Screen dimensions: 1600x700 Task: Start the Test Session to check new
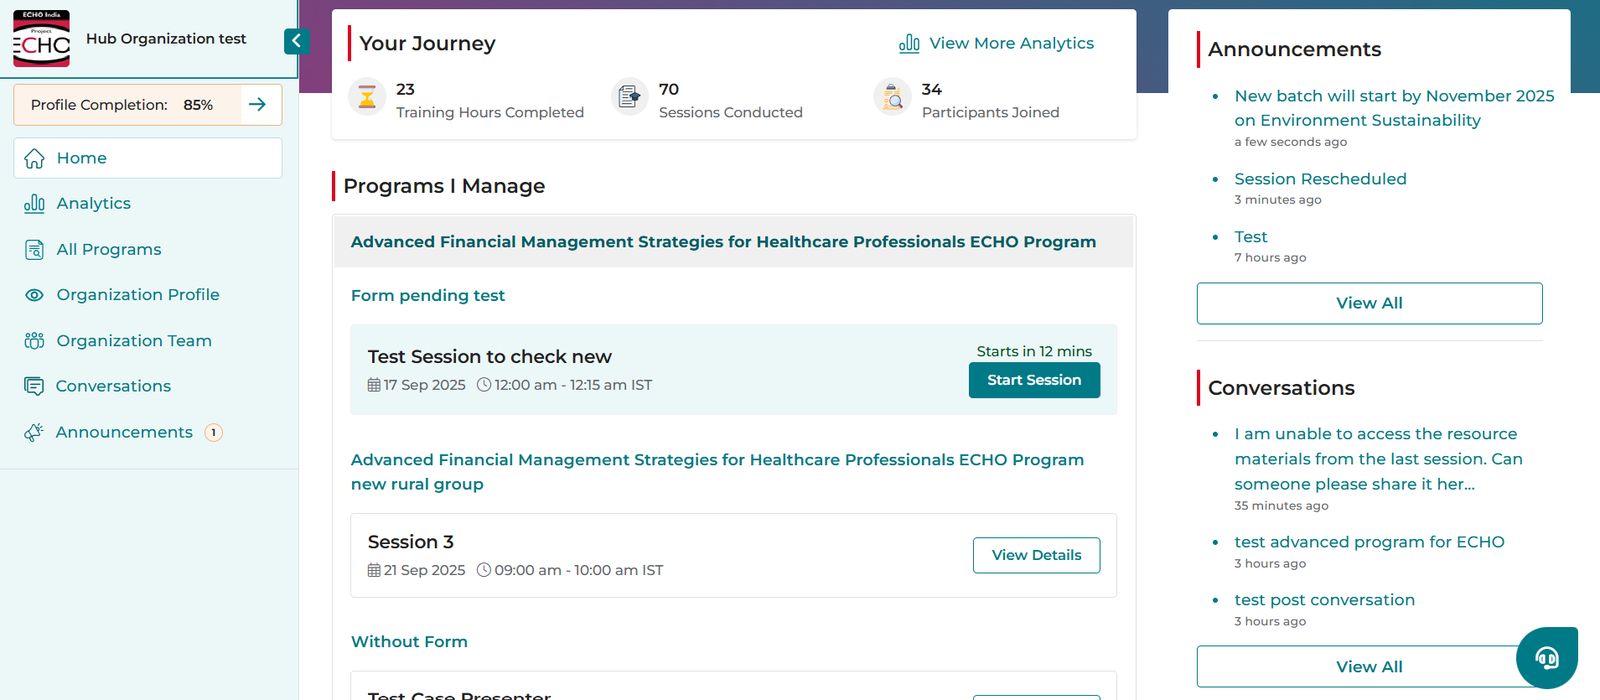(x=1034, y=380)
